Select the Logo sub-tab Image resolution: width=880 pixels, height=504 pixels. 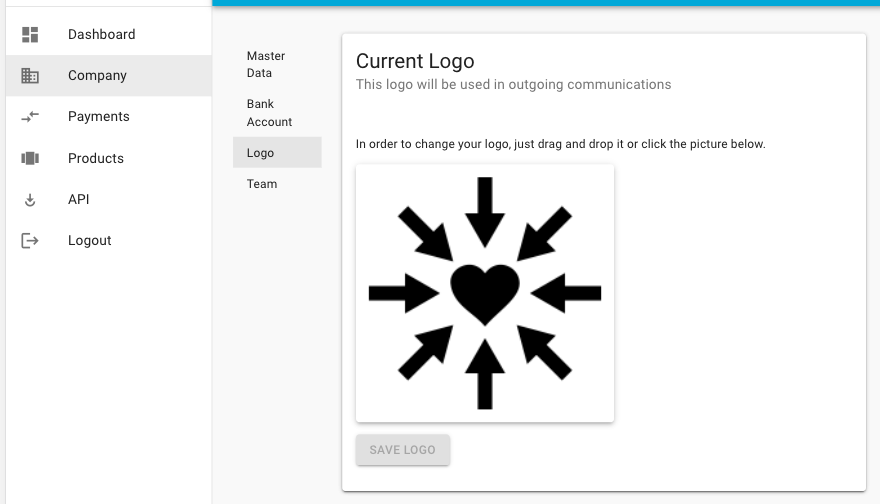277,153
